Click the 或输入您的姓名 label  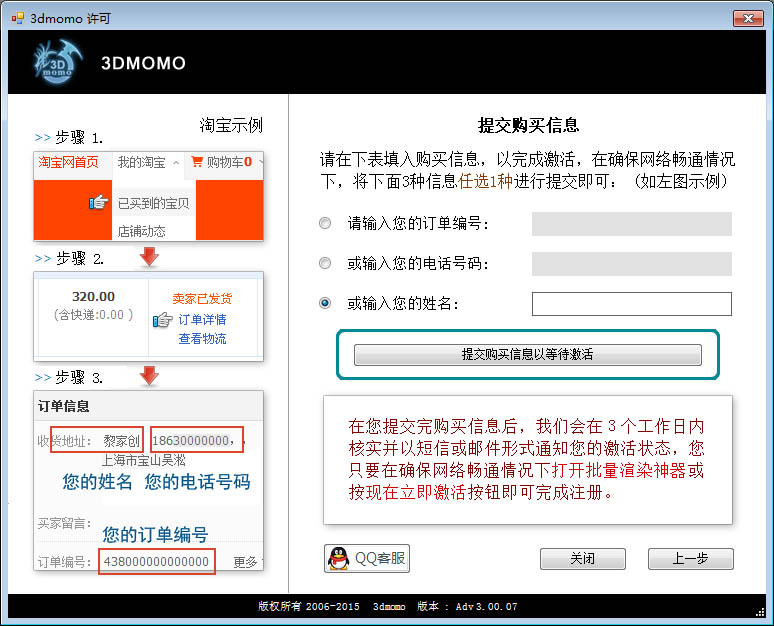(403, 304)
